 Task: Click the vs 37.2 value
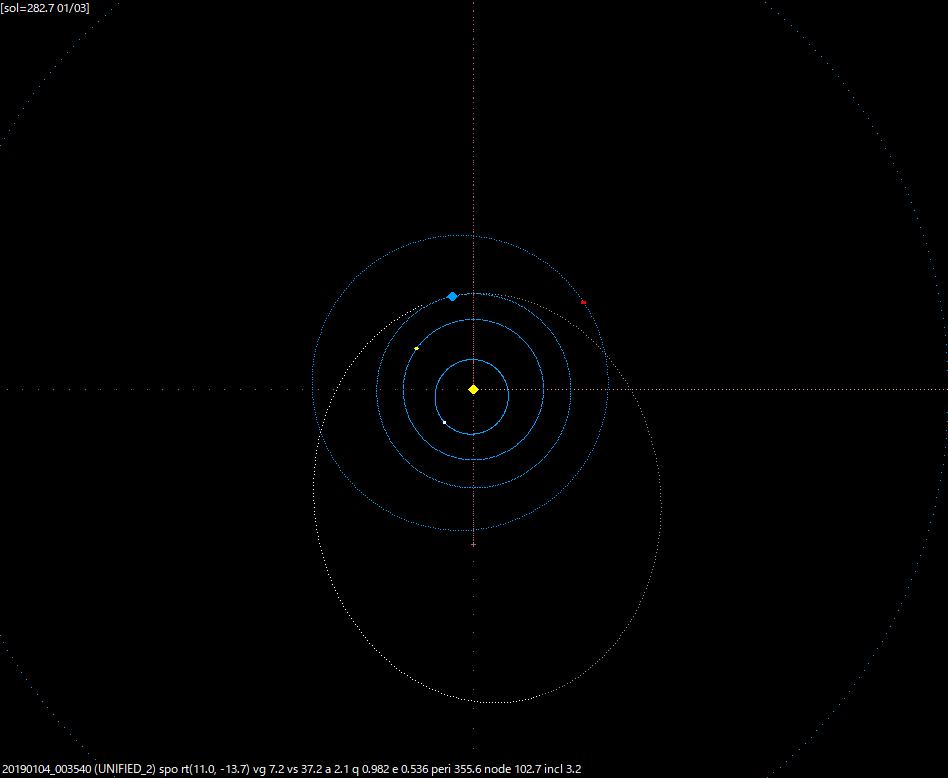coord(306,769)
